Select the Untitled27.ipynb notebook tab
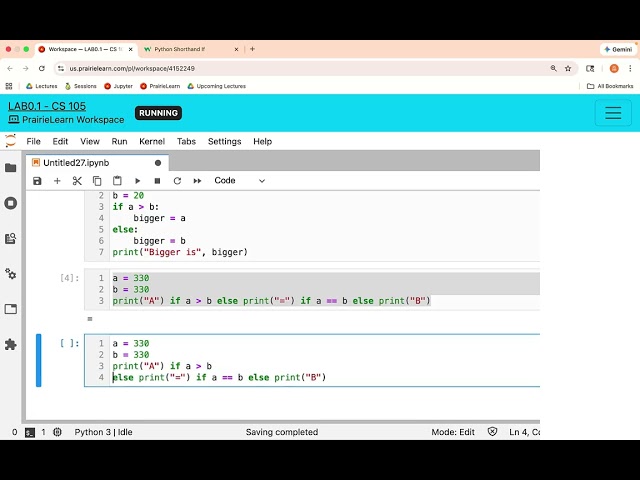Screen dimensions: 640x480 coord(97,163)
